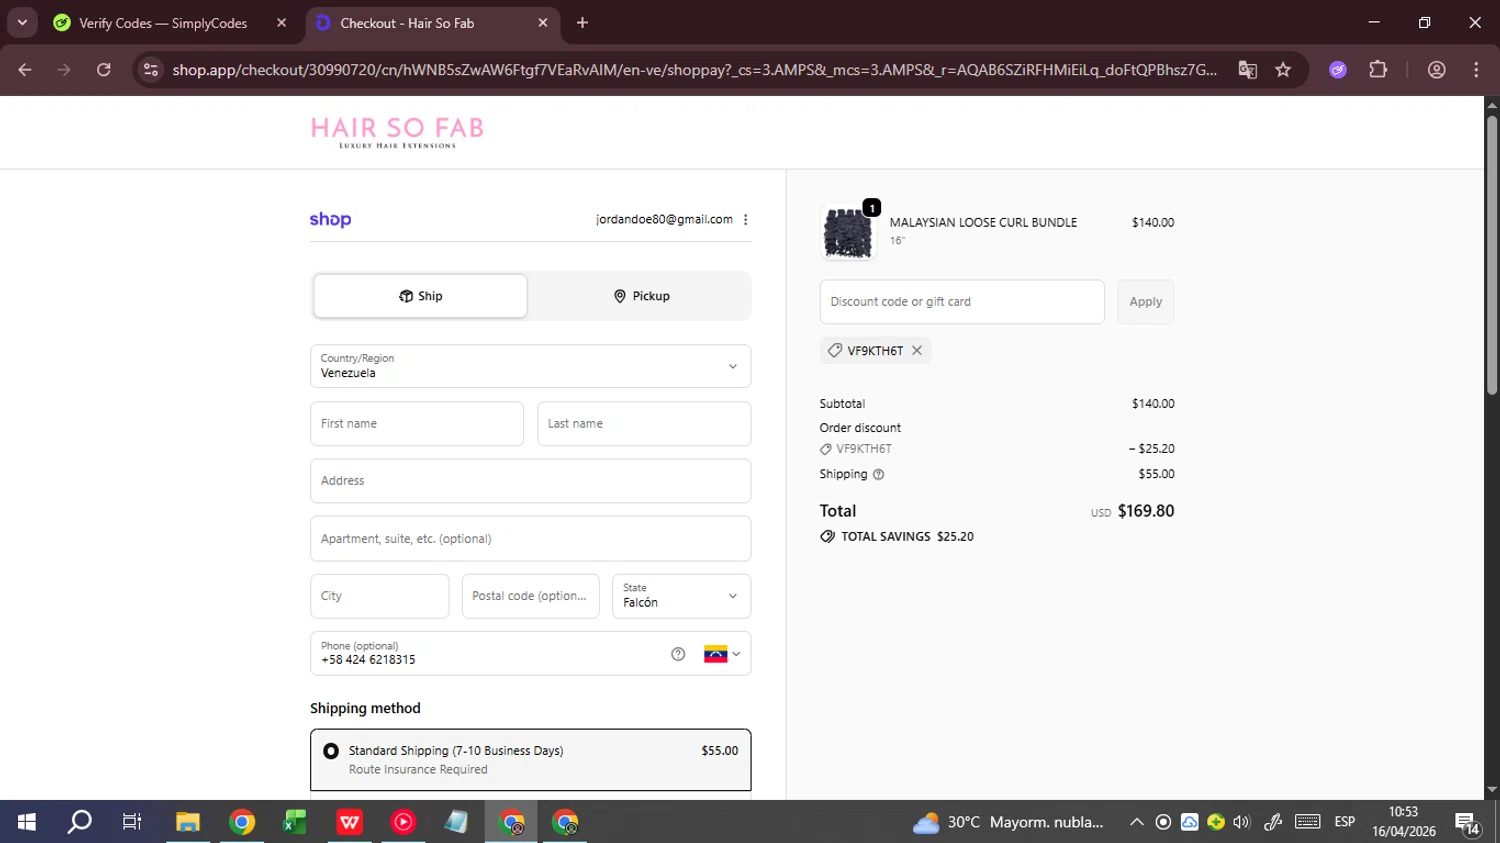Focus the City field
The width and height of the screenshot is (1500, 843).
tap(380, 596)
